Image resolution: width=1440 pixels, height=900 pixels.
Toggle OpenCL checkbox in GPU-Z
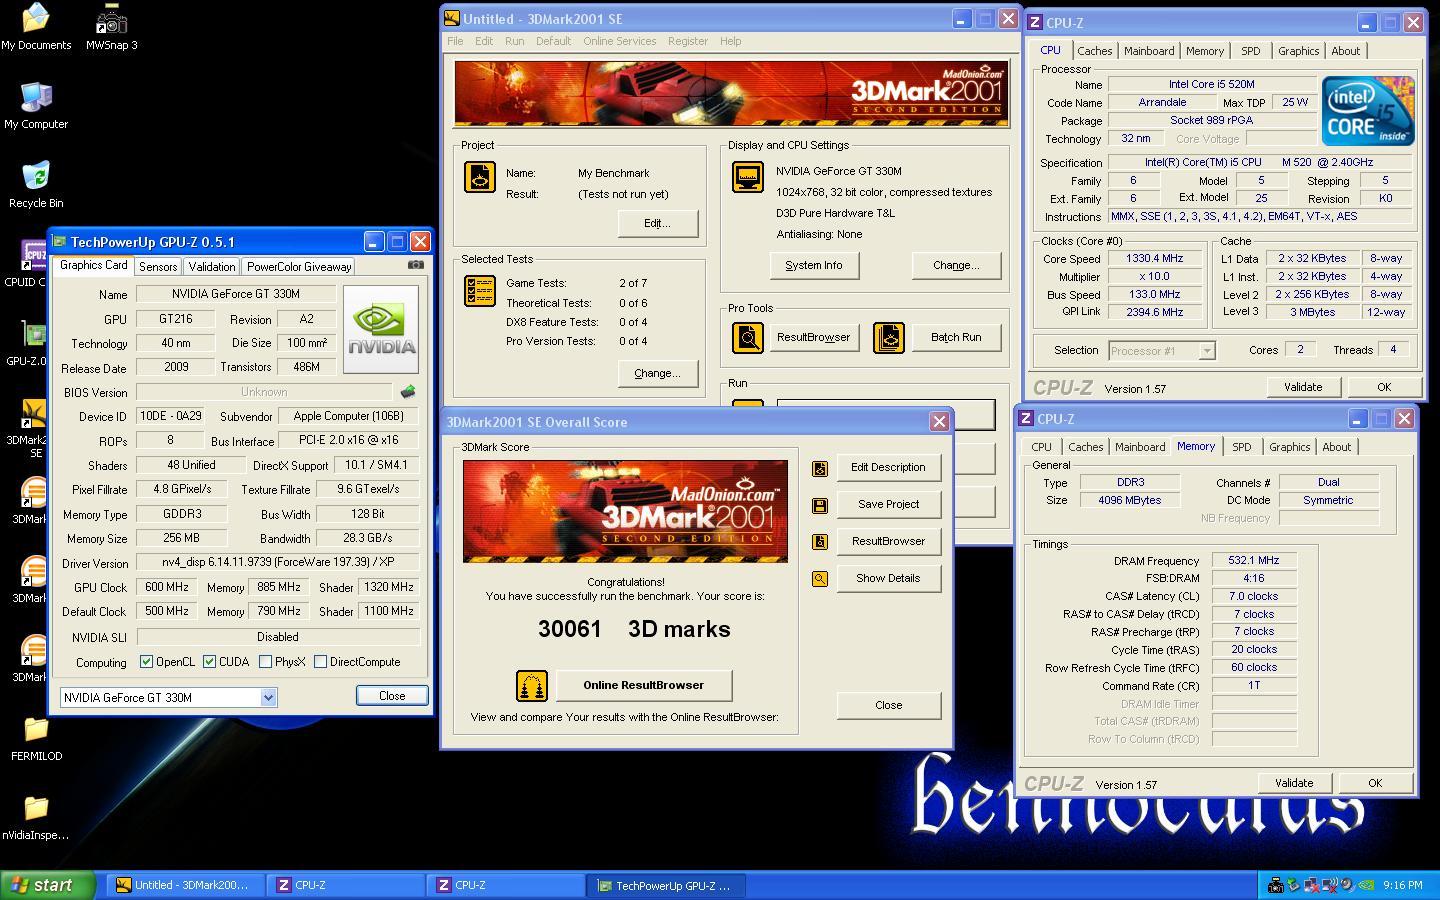(146, 661)
